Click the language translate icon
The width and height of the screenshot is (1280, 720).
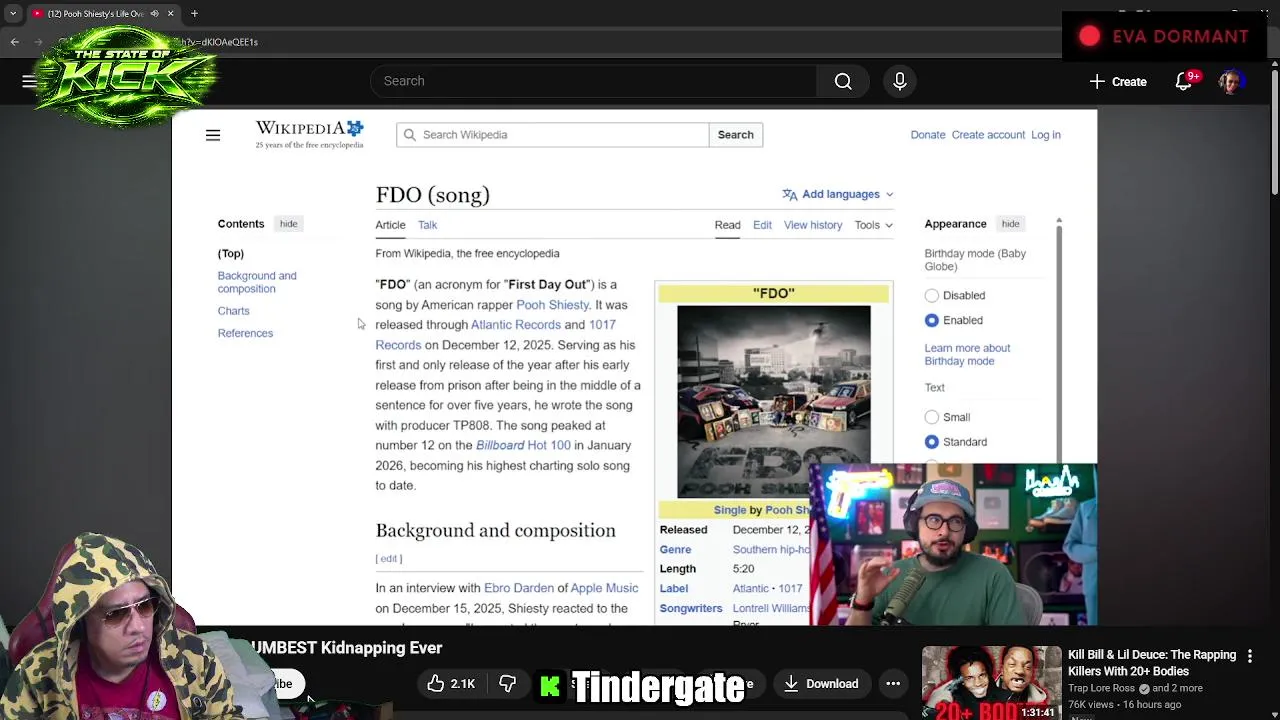pos(789,194)
